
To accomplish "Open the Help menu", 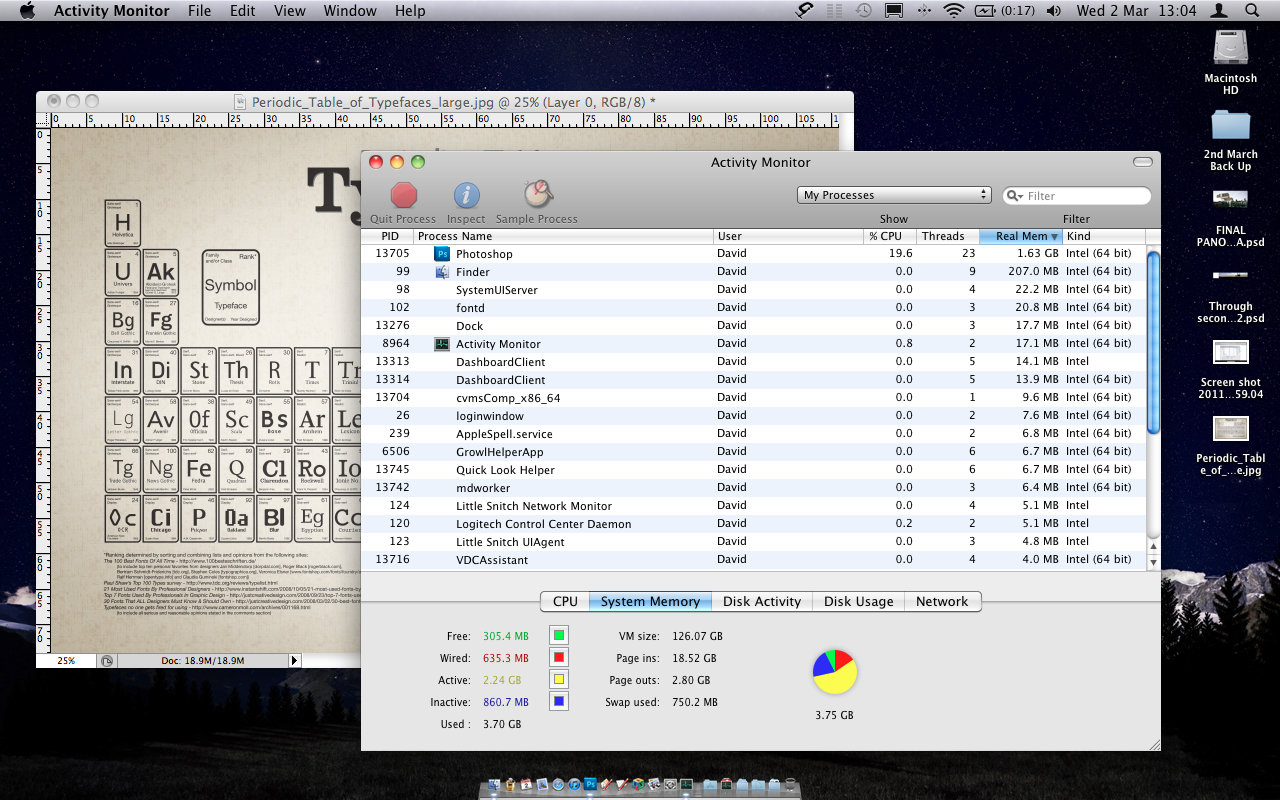I will point(410,11).
